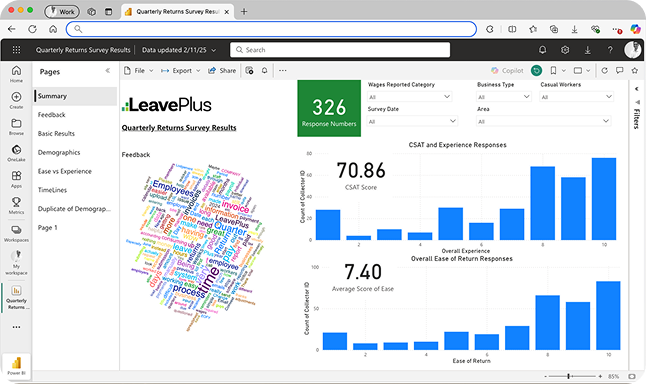Refresh the report visuals
This screenshot has height=384, width=646.
604,70
